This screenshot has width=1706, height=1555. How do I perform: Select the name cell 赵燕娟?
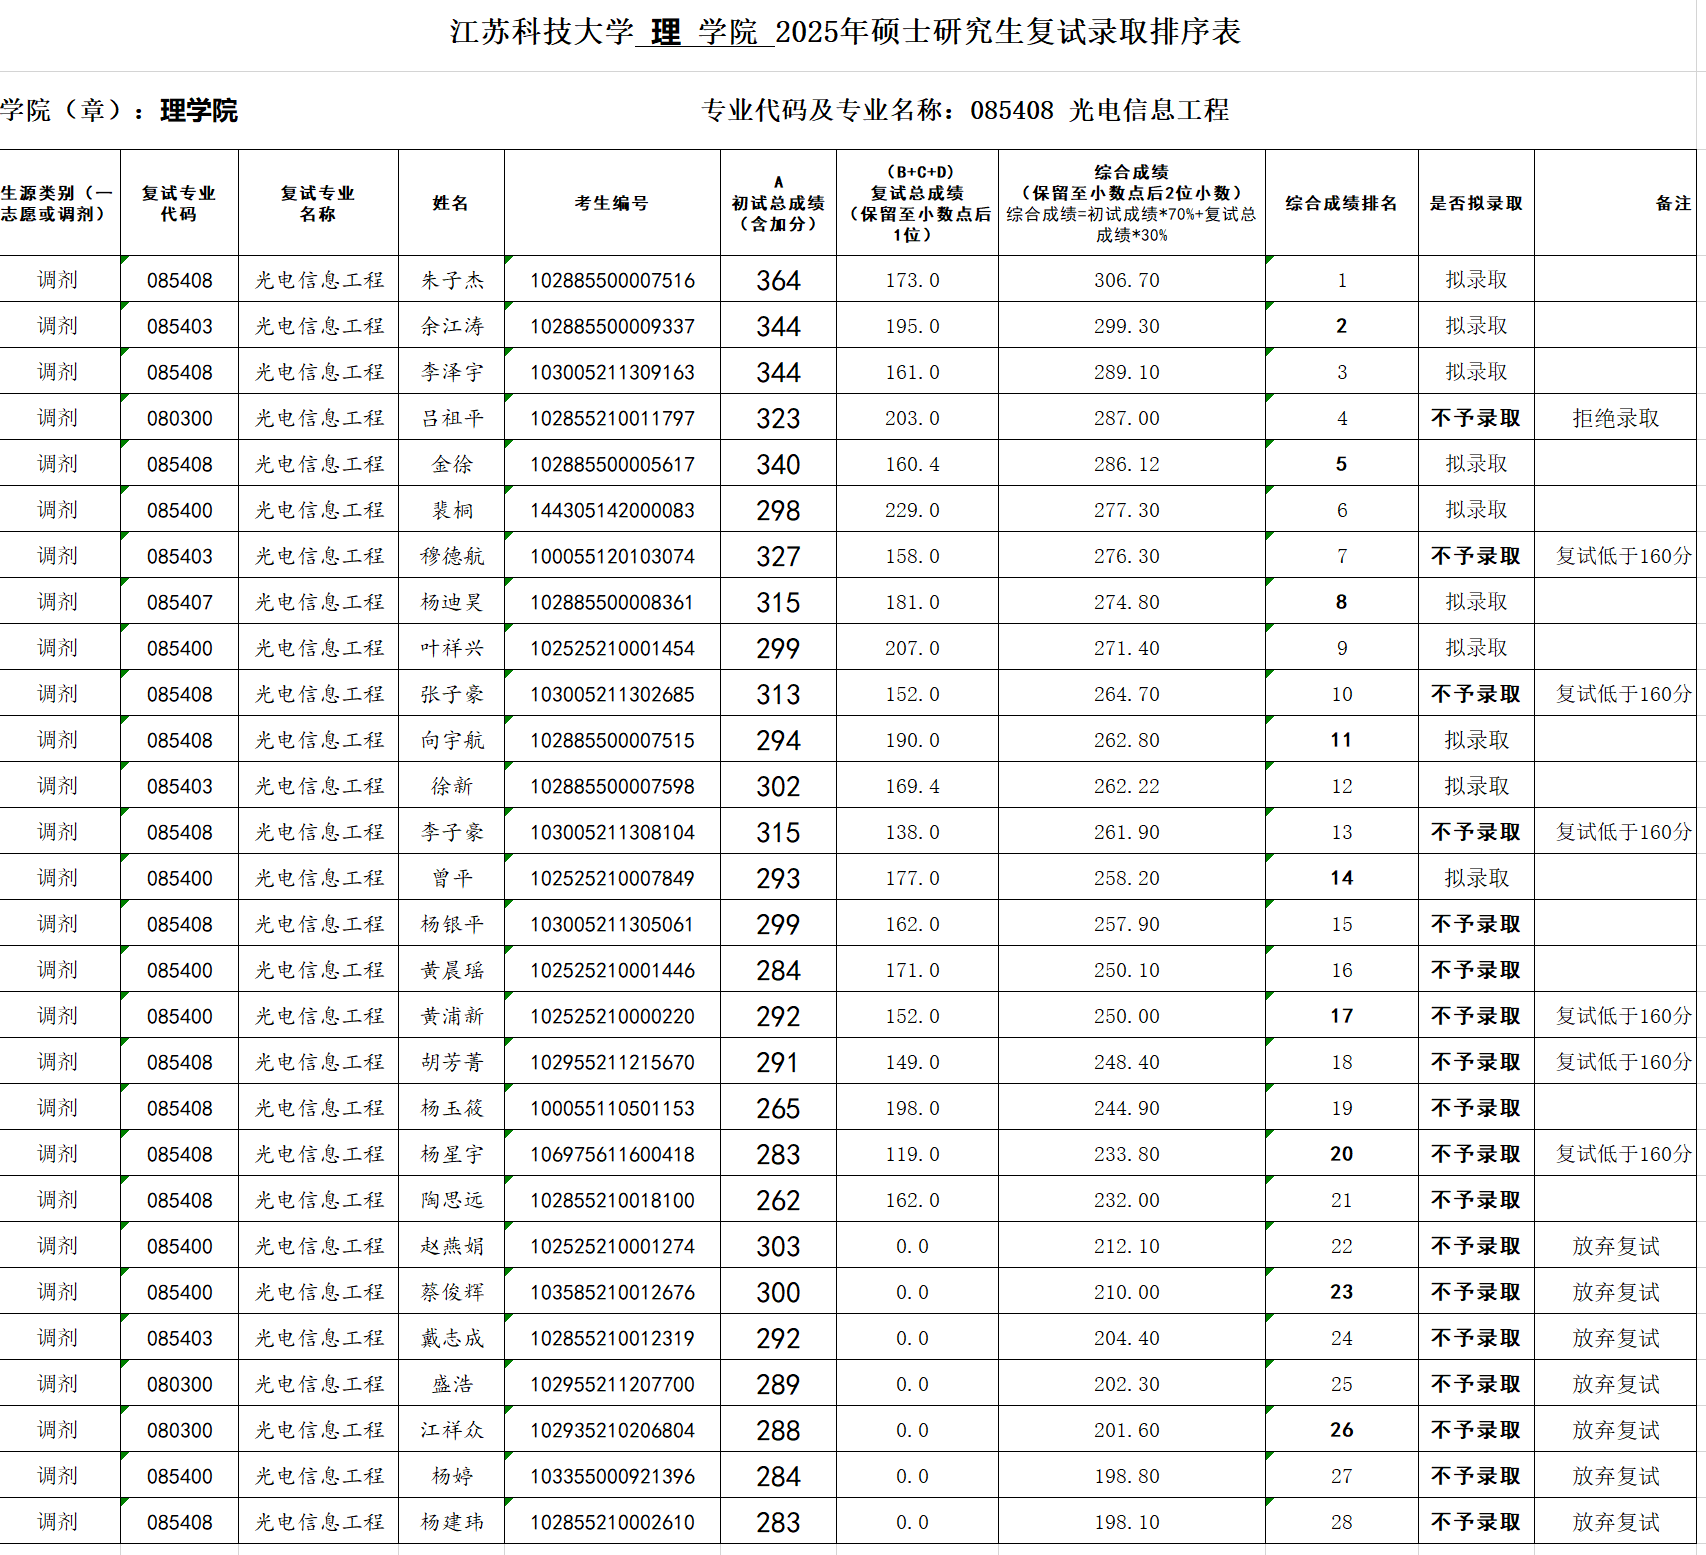(452, 1246)
